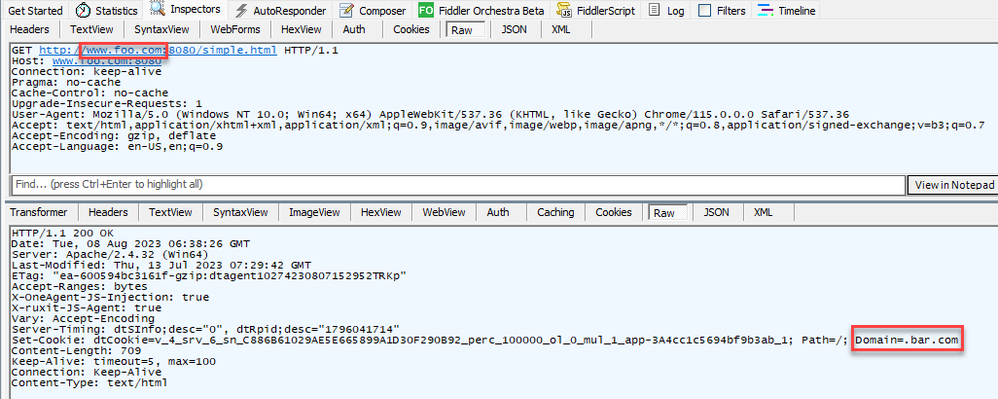The width and height of the screenshot is (998, 399).
Task: Open the simple.html URL link in GET line
Action: pyautogui.click(x=158, y=50)
